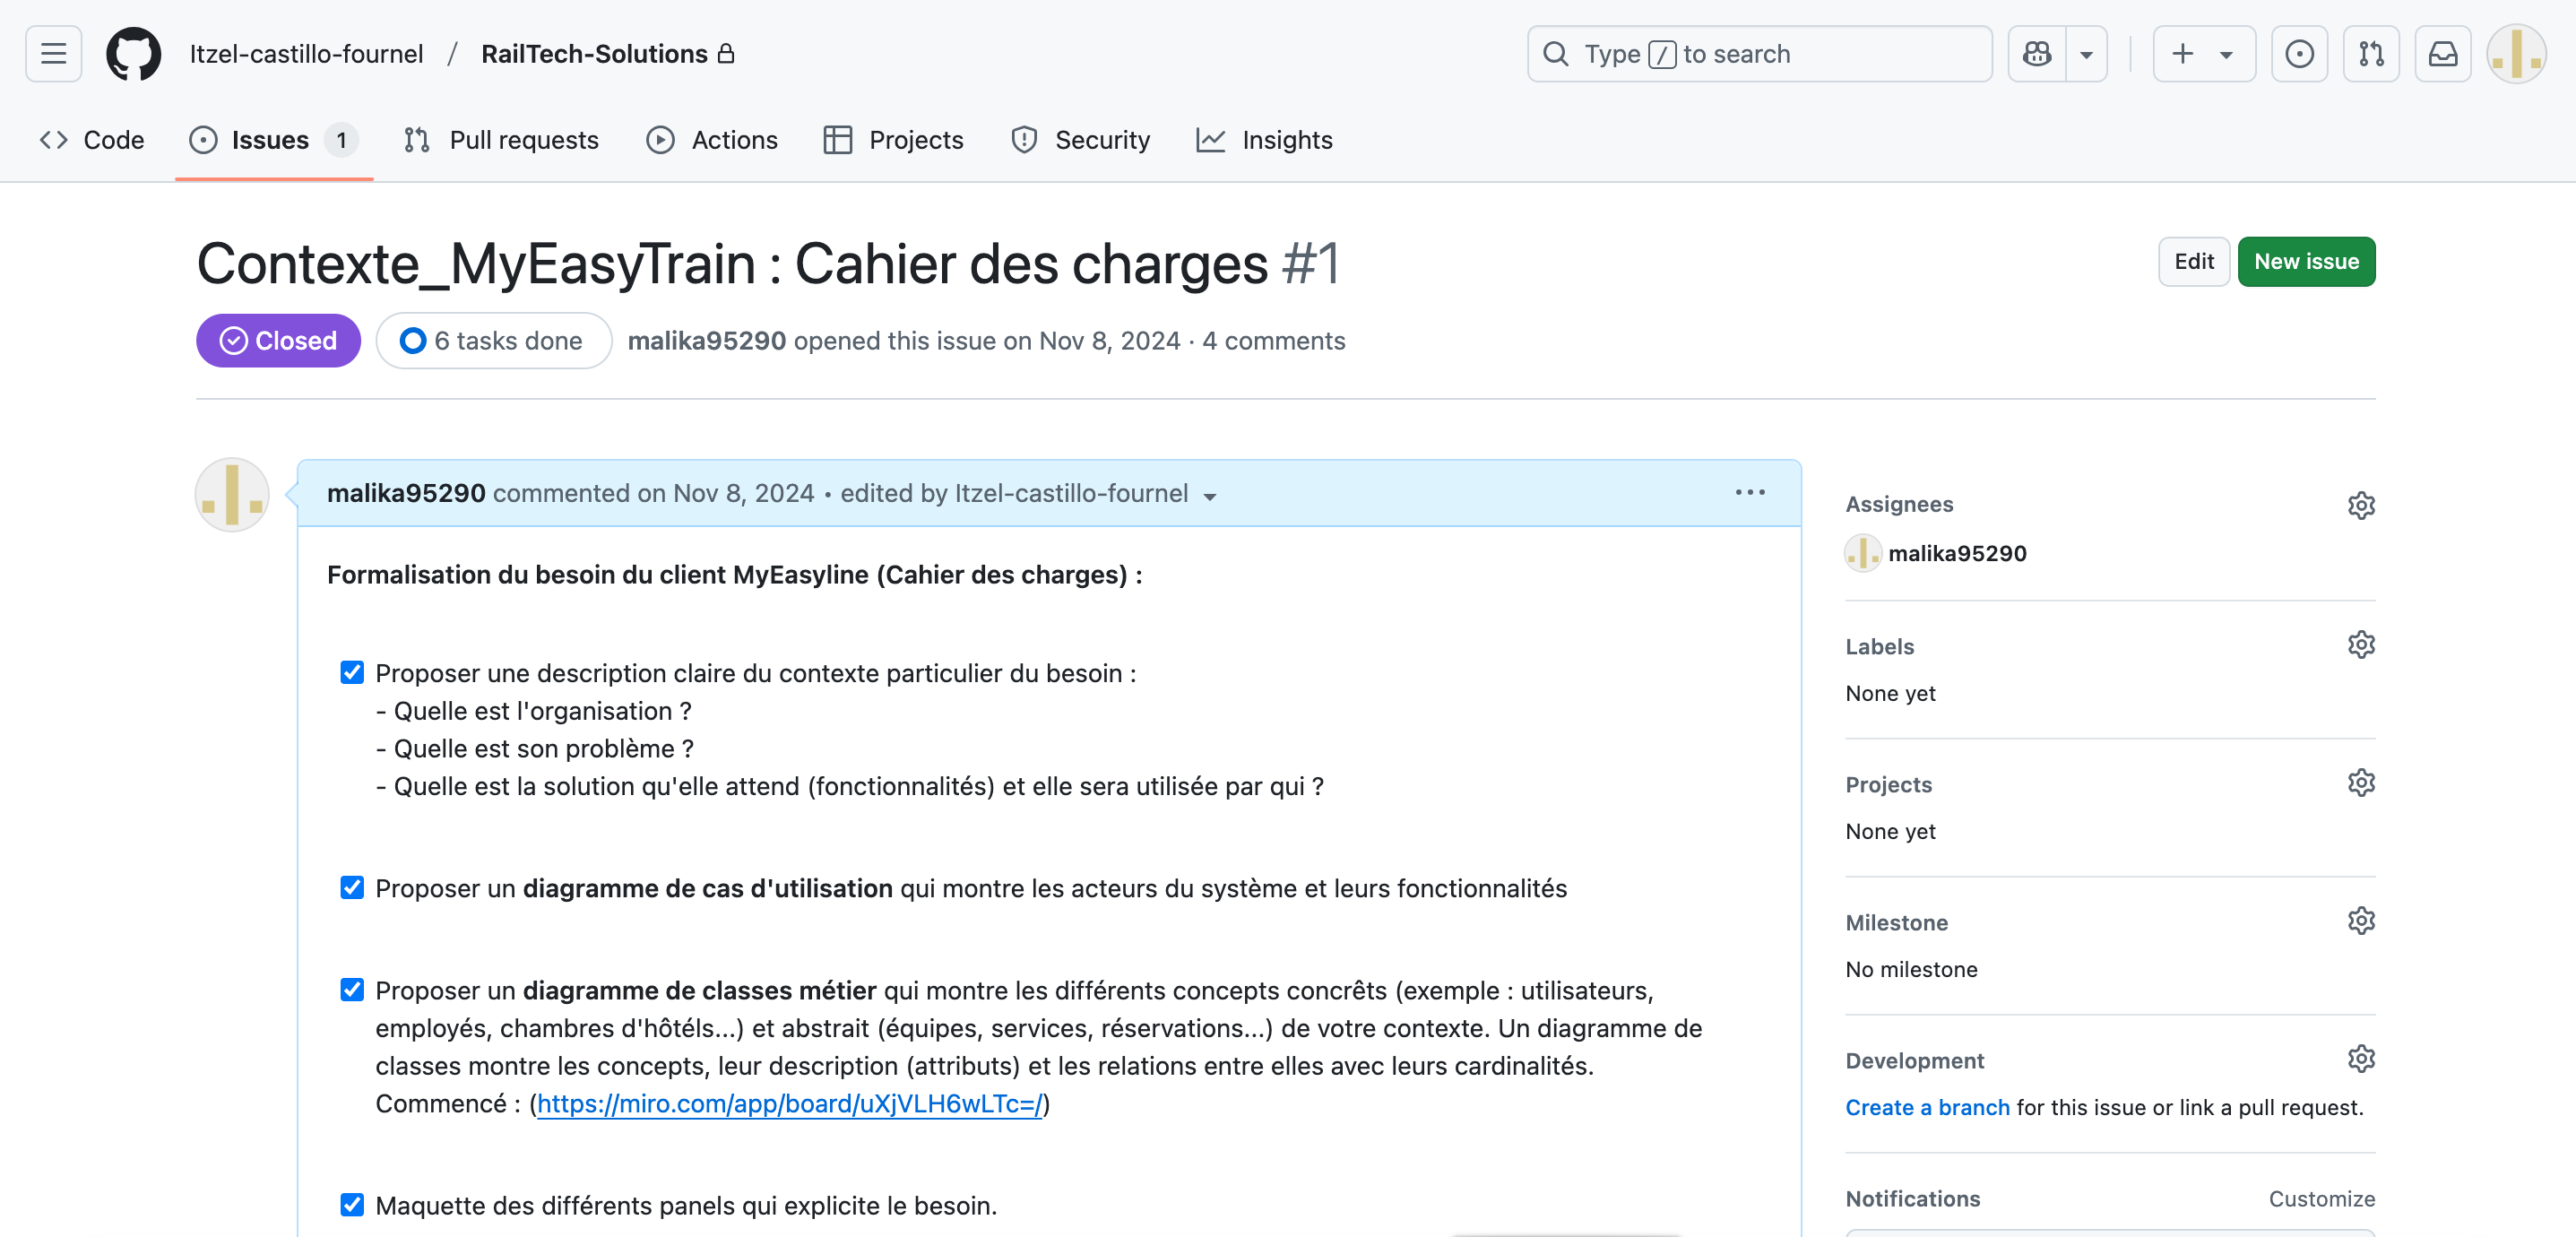Open Development gear settings
The height and width of the screenshot is (1237, 2576).
[2360, 1059]
